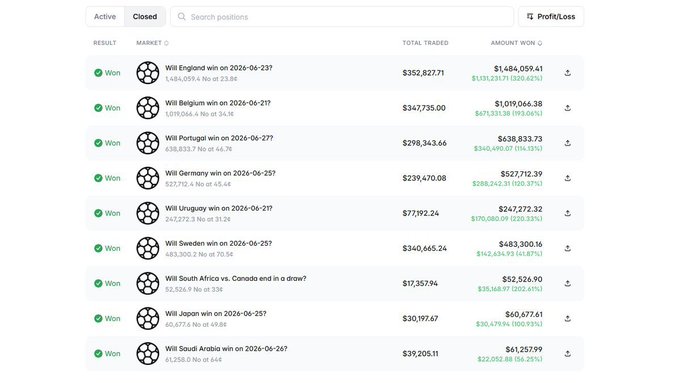Image resolution: width=680 pixels, height=383 pixels.
Task: Click the total traded value $77,192.24
Action: point(421,213)
